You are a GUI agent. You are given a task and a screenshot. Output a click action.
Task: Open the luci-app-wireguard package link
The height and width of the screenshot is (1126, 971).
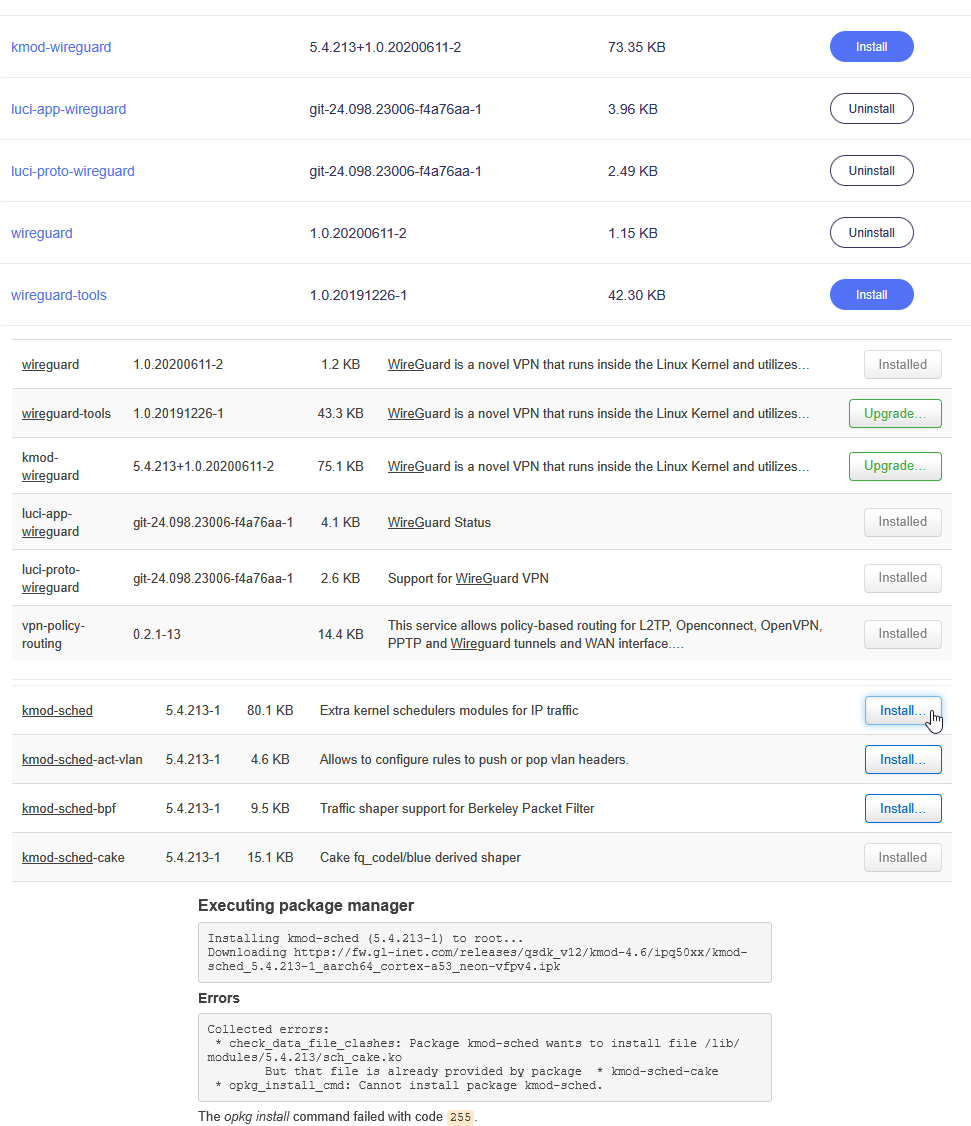point(68,109)
